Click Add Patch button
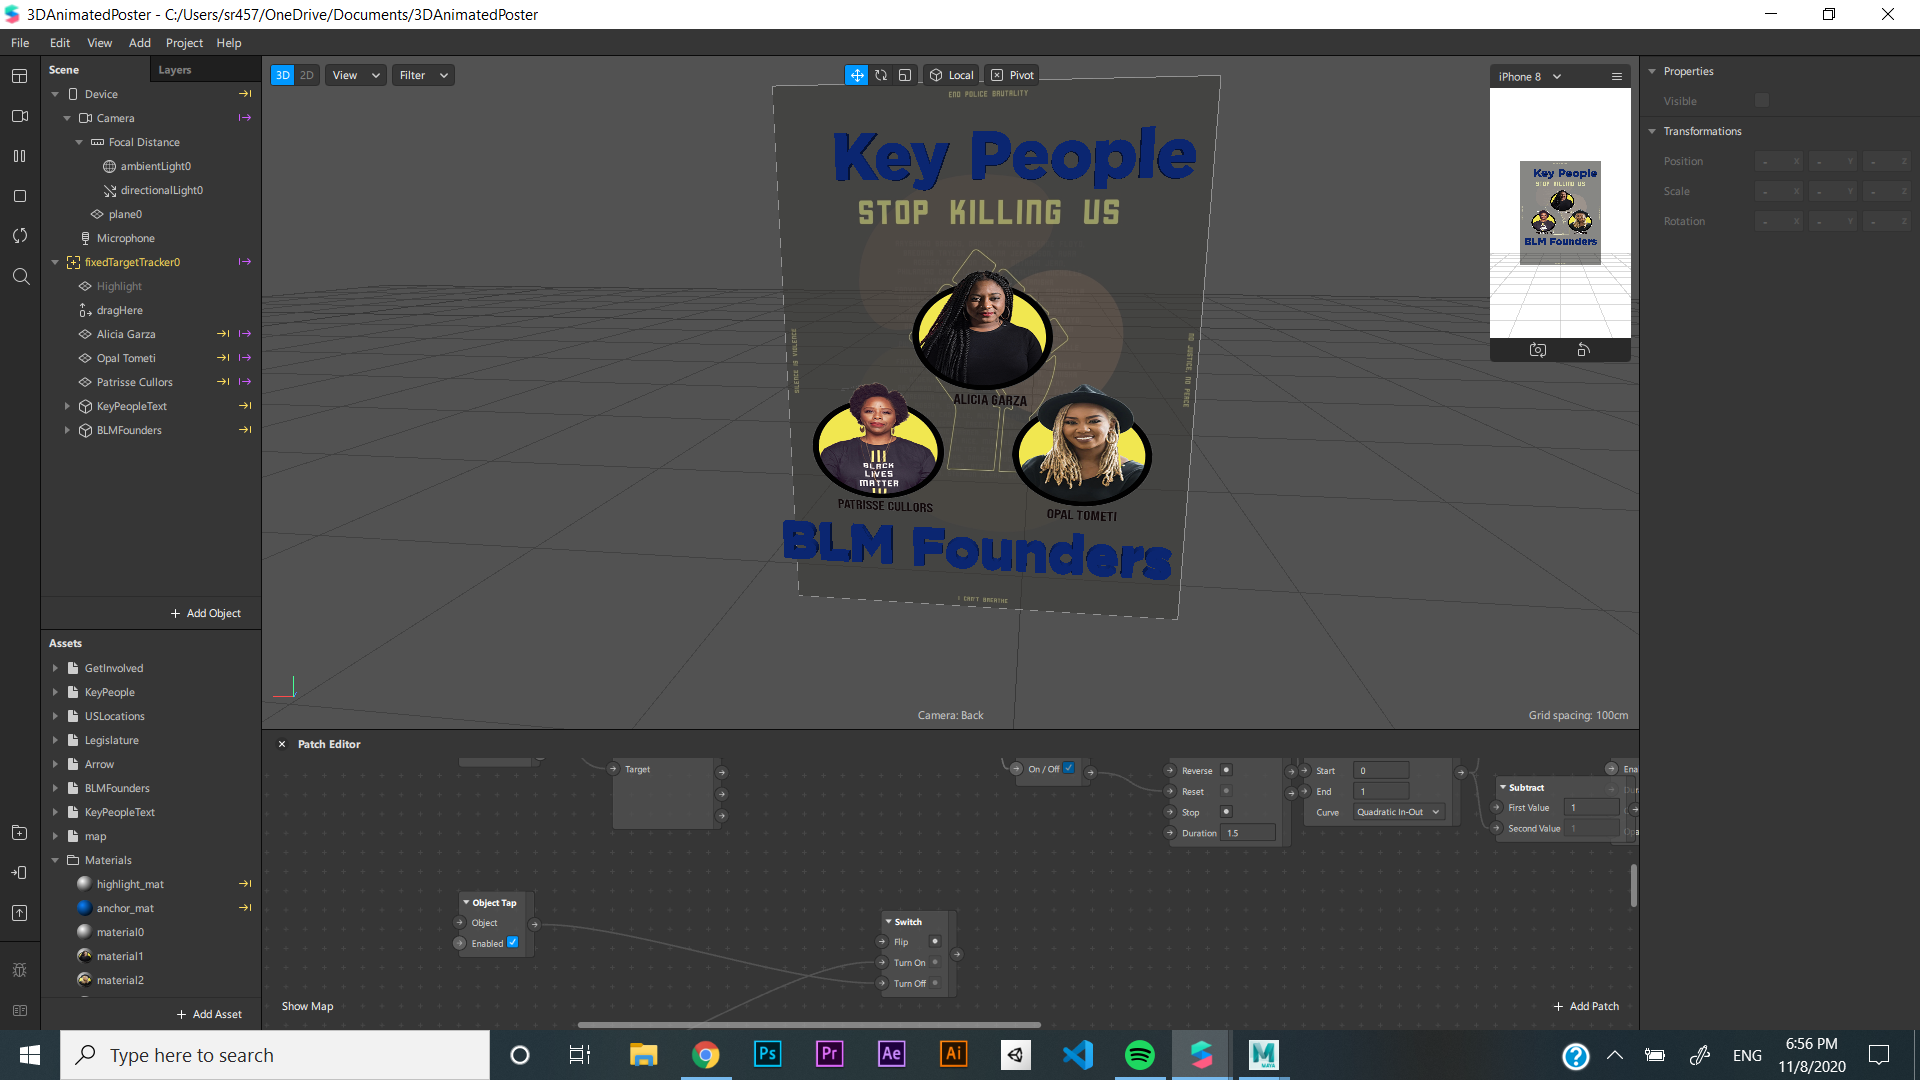 [1586, 1006]
